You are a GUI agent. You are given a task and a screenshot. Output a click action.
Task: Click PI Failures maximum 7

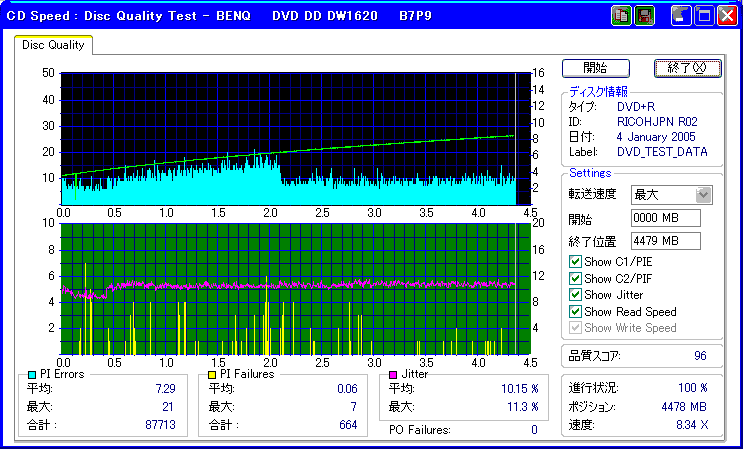tap(353, 407)
